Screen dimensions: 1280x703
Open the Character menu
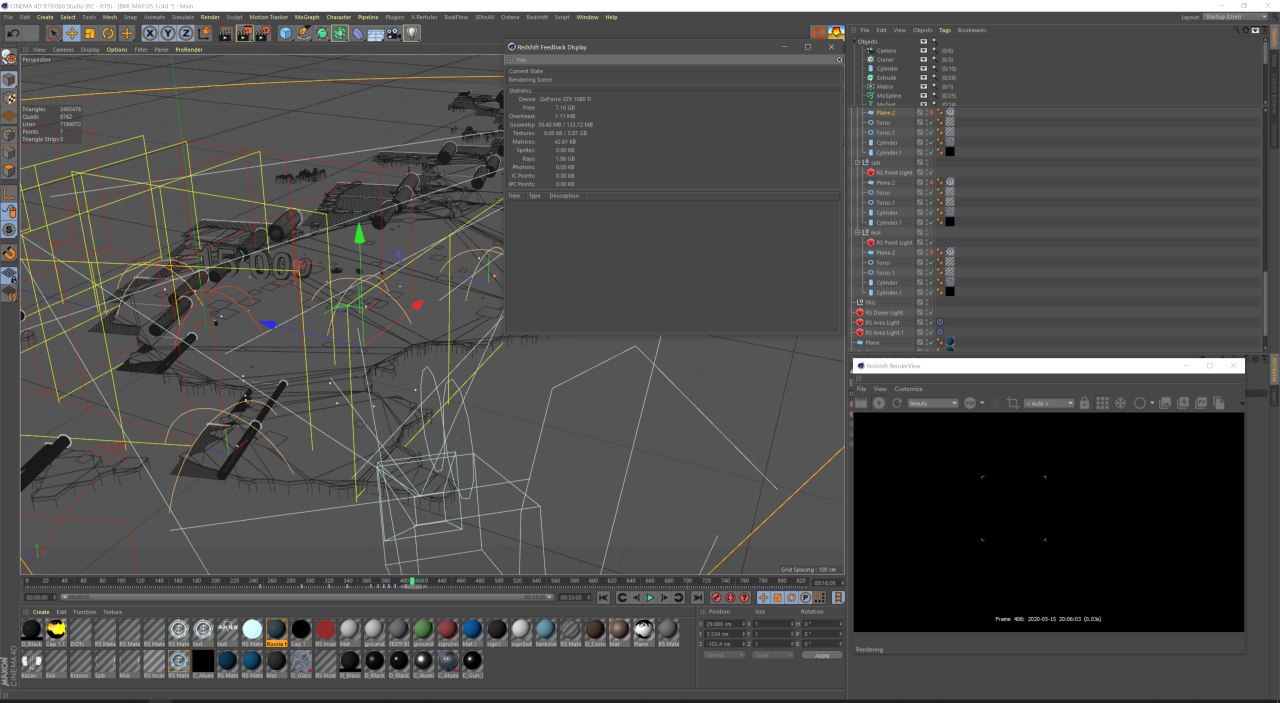tap(338, 17)
